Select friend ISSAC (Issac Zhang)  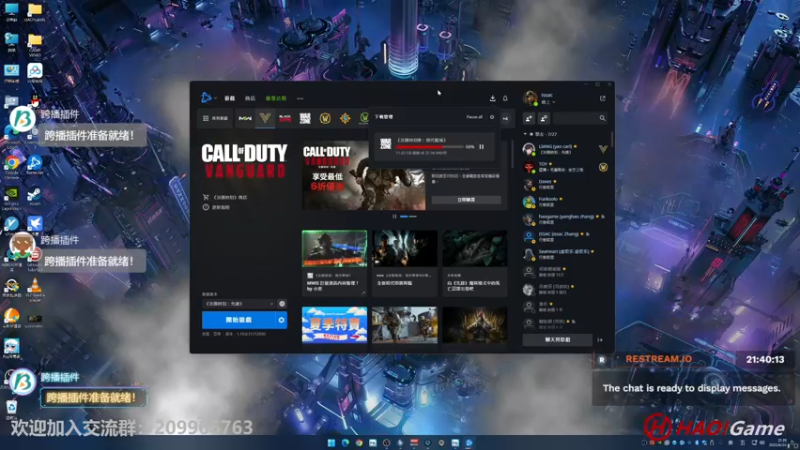coord(565,236)
